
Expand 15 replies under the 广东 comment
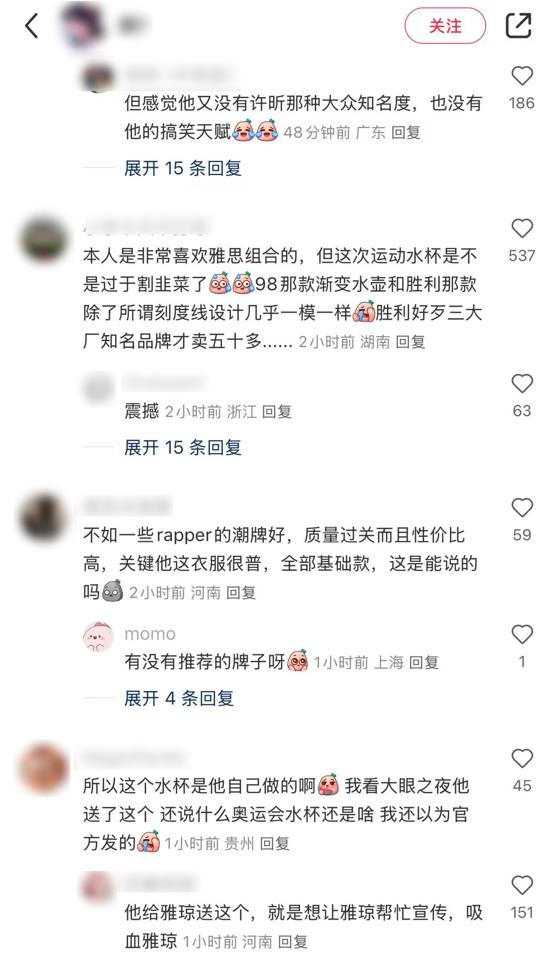pyautogui.click(x=183, y=168)
